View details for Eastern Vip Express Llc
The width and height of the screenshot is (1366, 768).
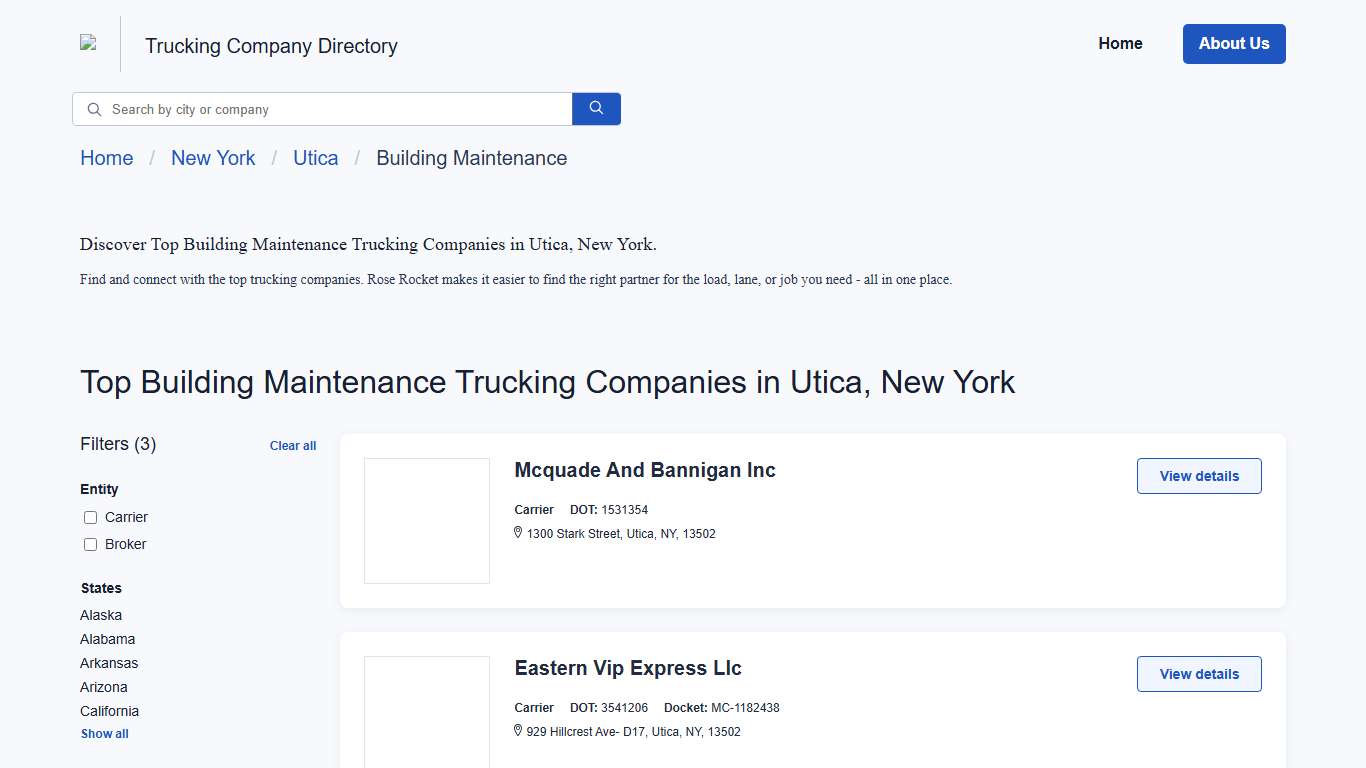[x=1198, y=674]
